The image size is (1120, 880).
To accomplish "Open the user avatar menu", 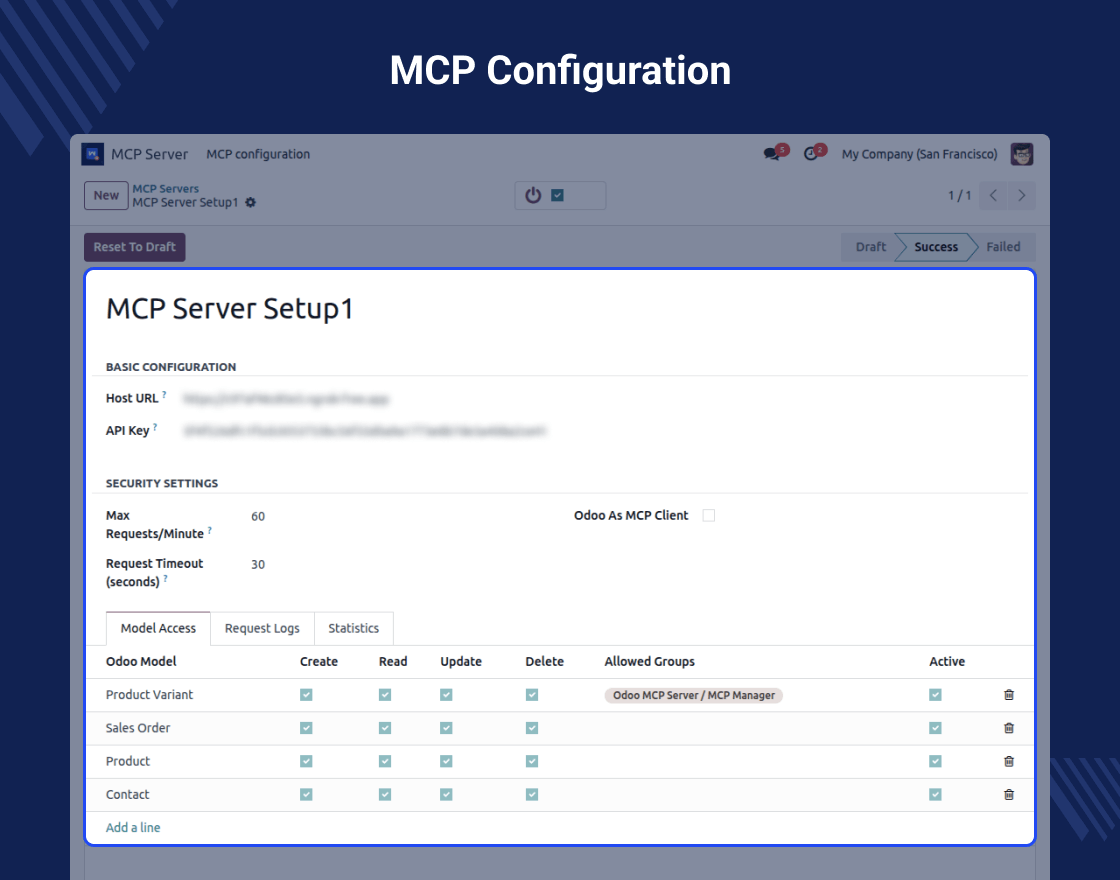I will (1021, 154).
